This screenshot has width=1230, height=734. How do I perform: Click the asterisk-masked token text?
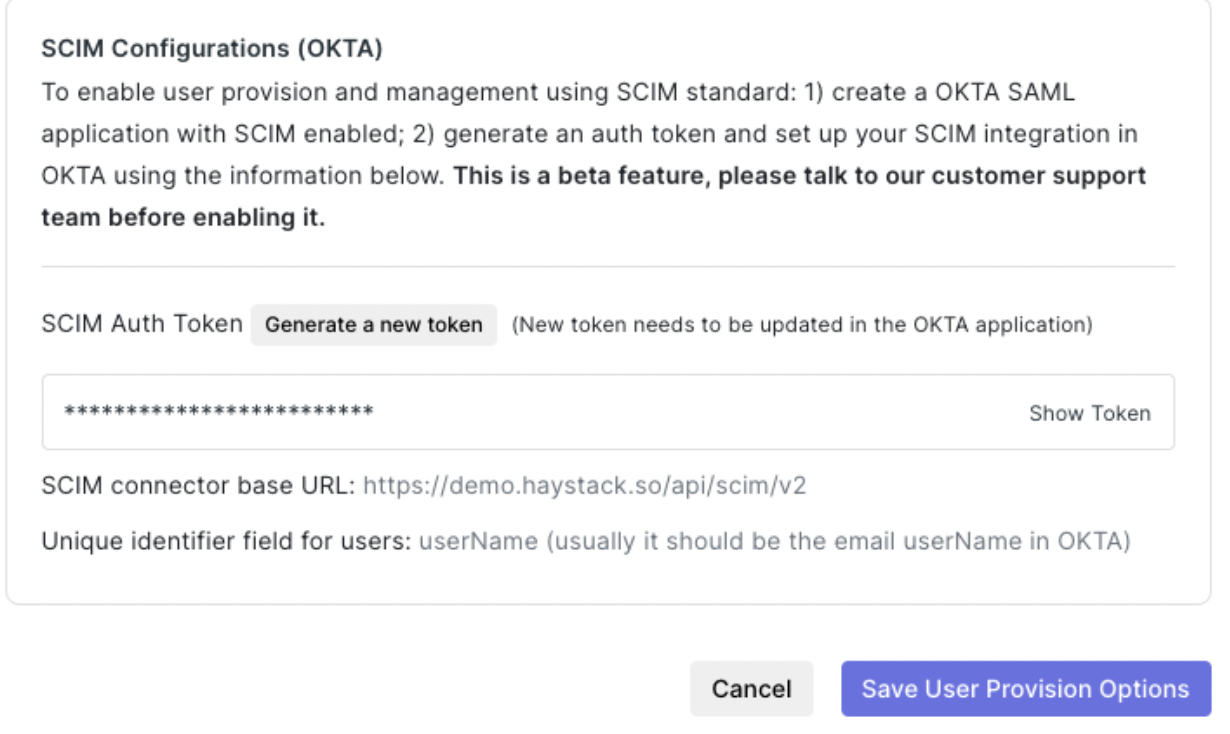[x=218, y=413]
